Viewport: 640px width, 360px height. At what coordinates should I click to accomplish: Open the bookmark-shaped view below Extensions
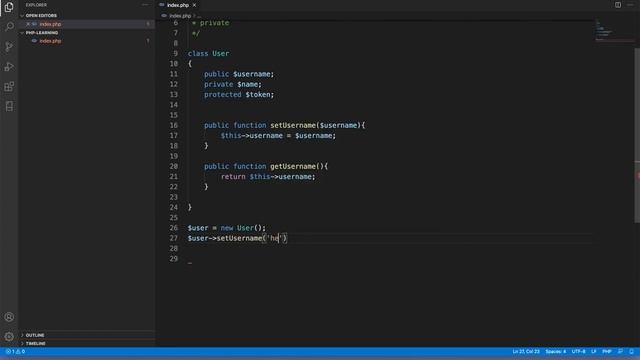[9, 107]
